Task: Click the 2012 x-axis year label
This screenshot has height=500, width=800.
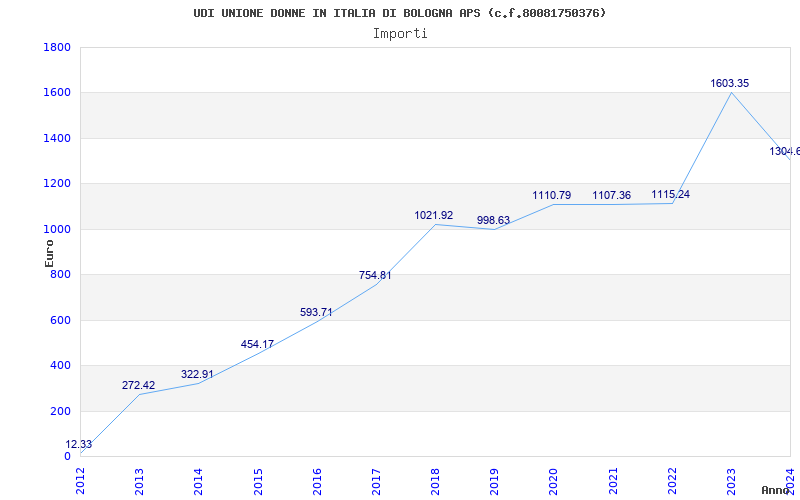Action: [80, 481]
